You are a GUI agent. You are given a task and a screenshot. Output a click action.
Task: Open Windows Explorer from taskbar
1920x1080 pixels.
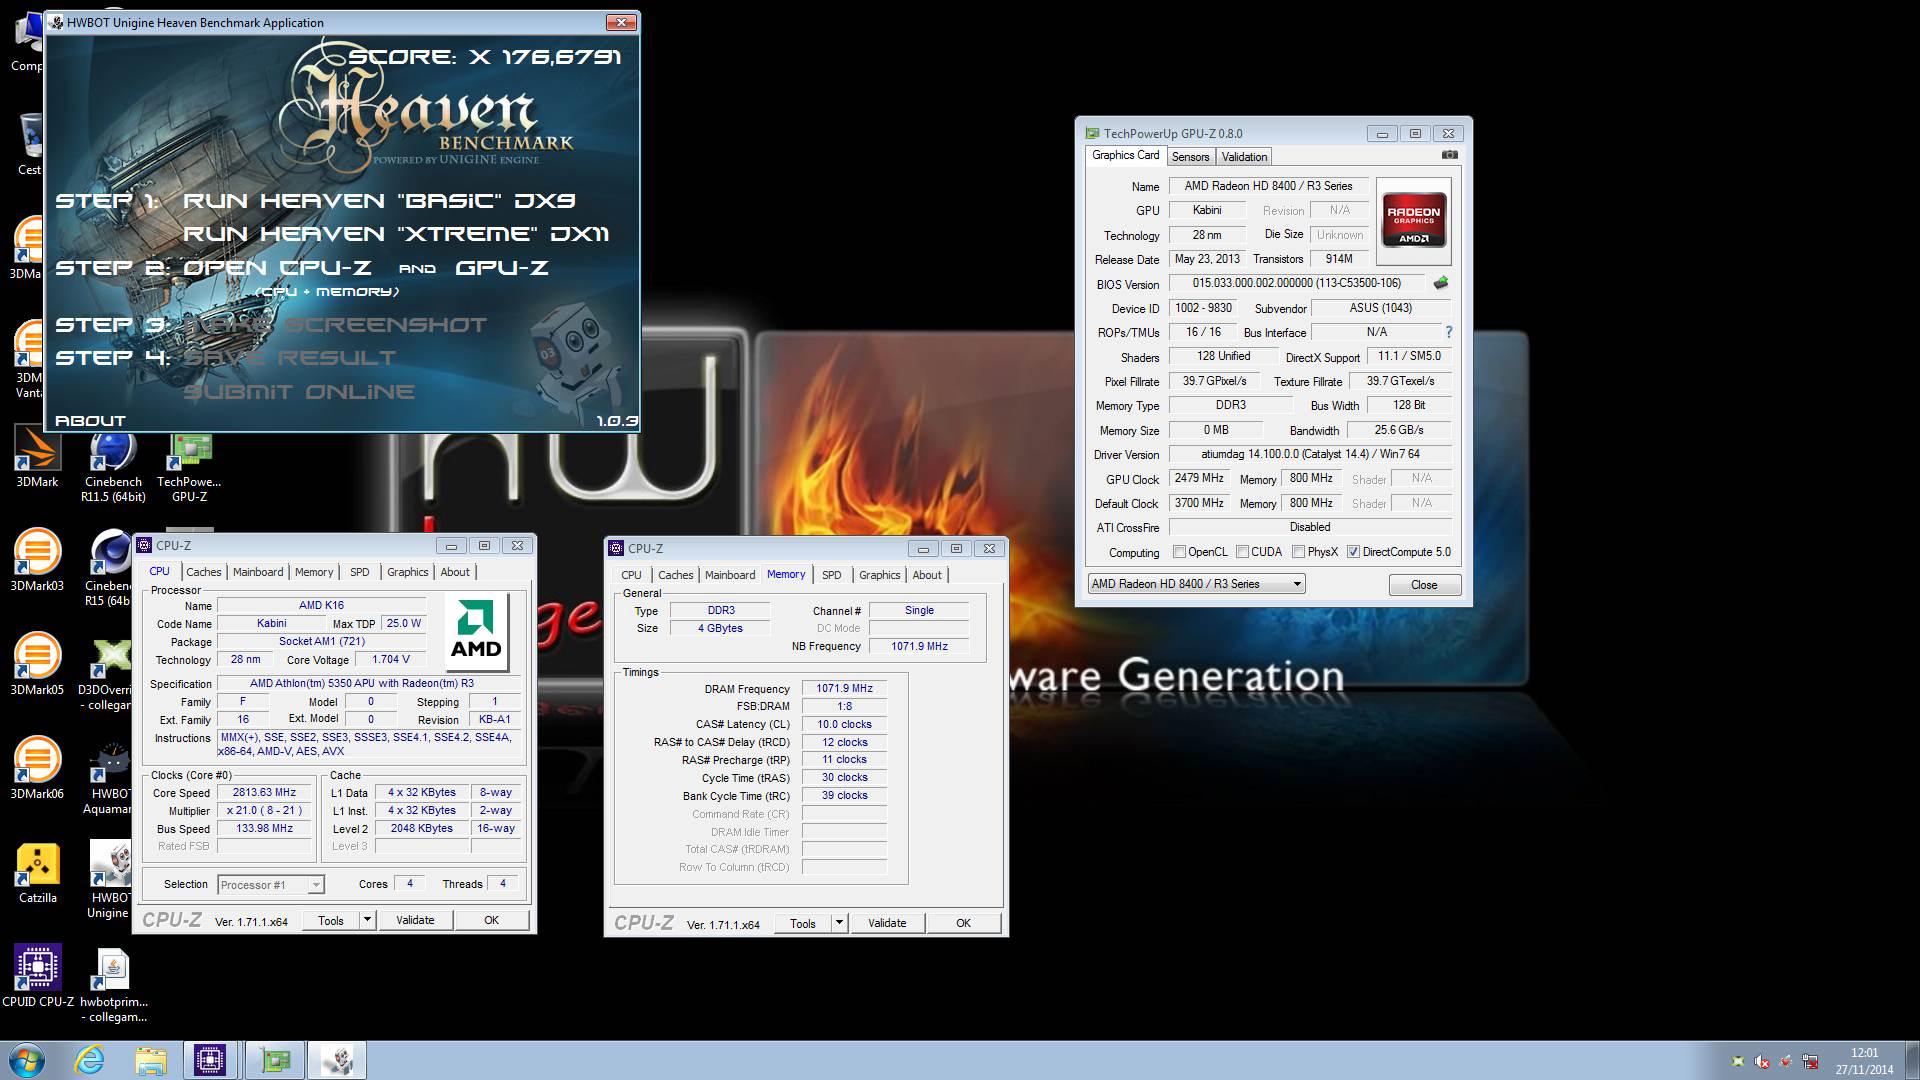point(151,1060)
